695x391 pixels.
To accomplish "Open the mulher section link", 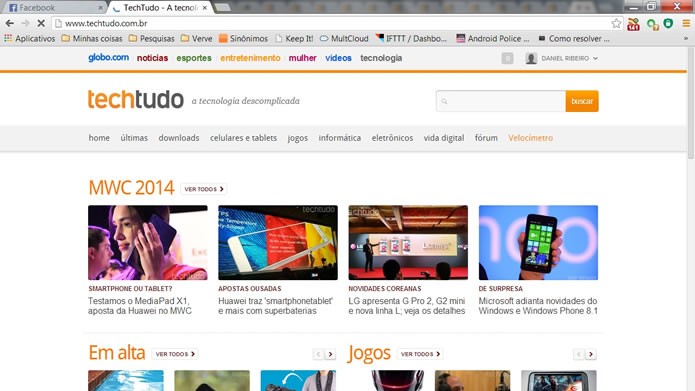I will point(302,58).
